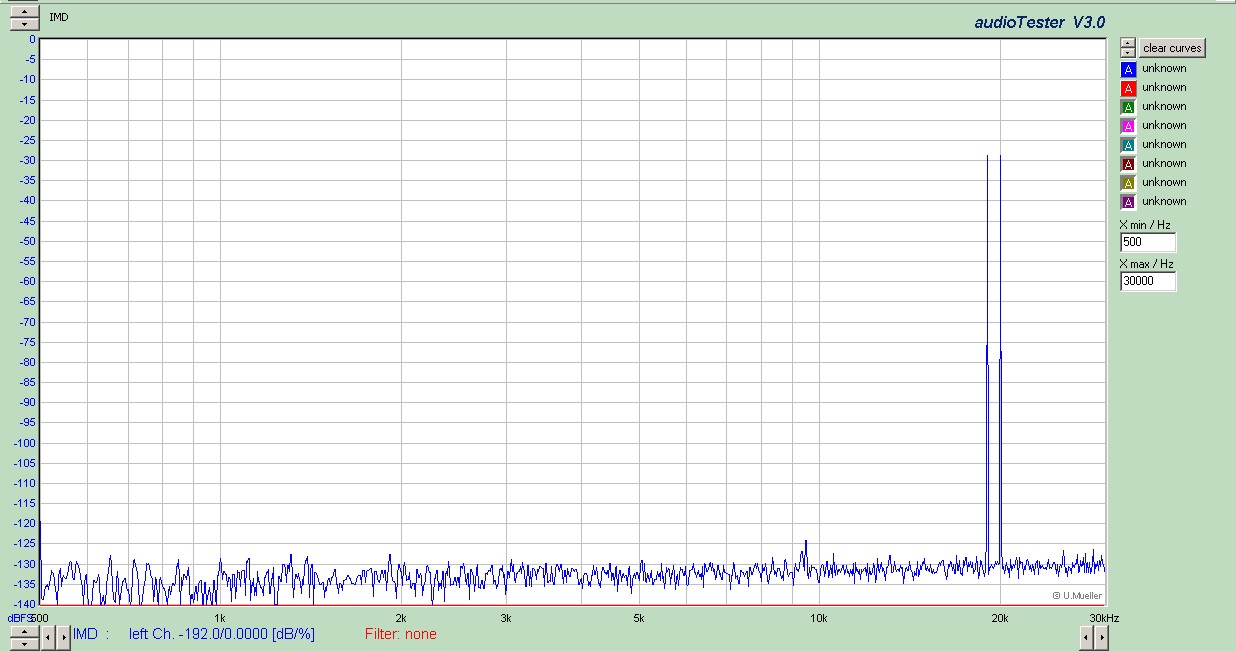The image size is (1236, 651).
Task: Select the olive curve A swatch
Action: click(1128, 183)
